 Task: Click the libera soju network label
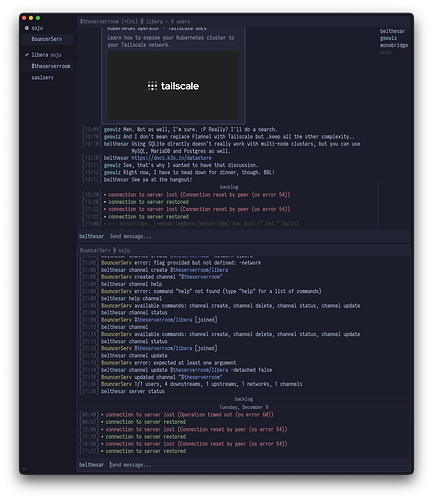click(x=46, y=55)
